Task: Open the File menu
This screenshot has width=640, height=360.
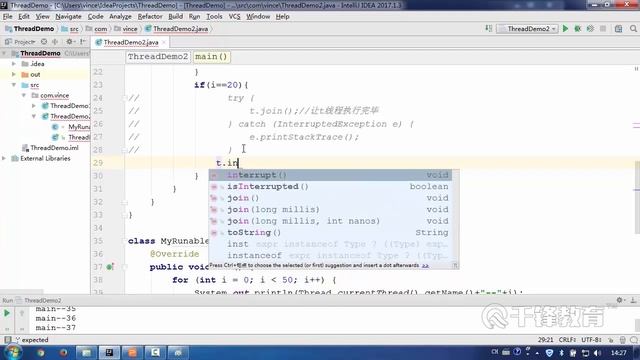Action: point(7,16)
